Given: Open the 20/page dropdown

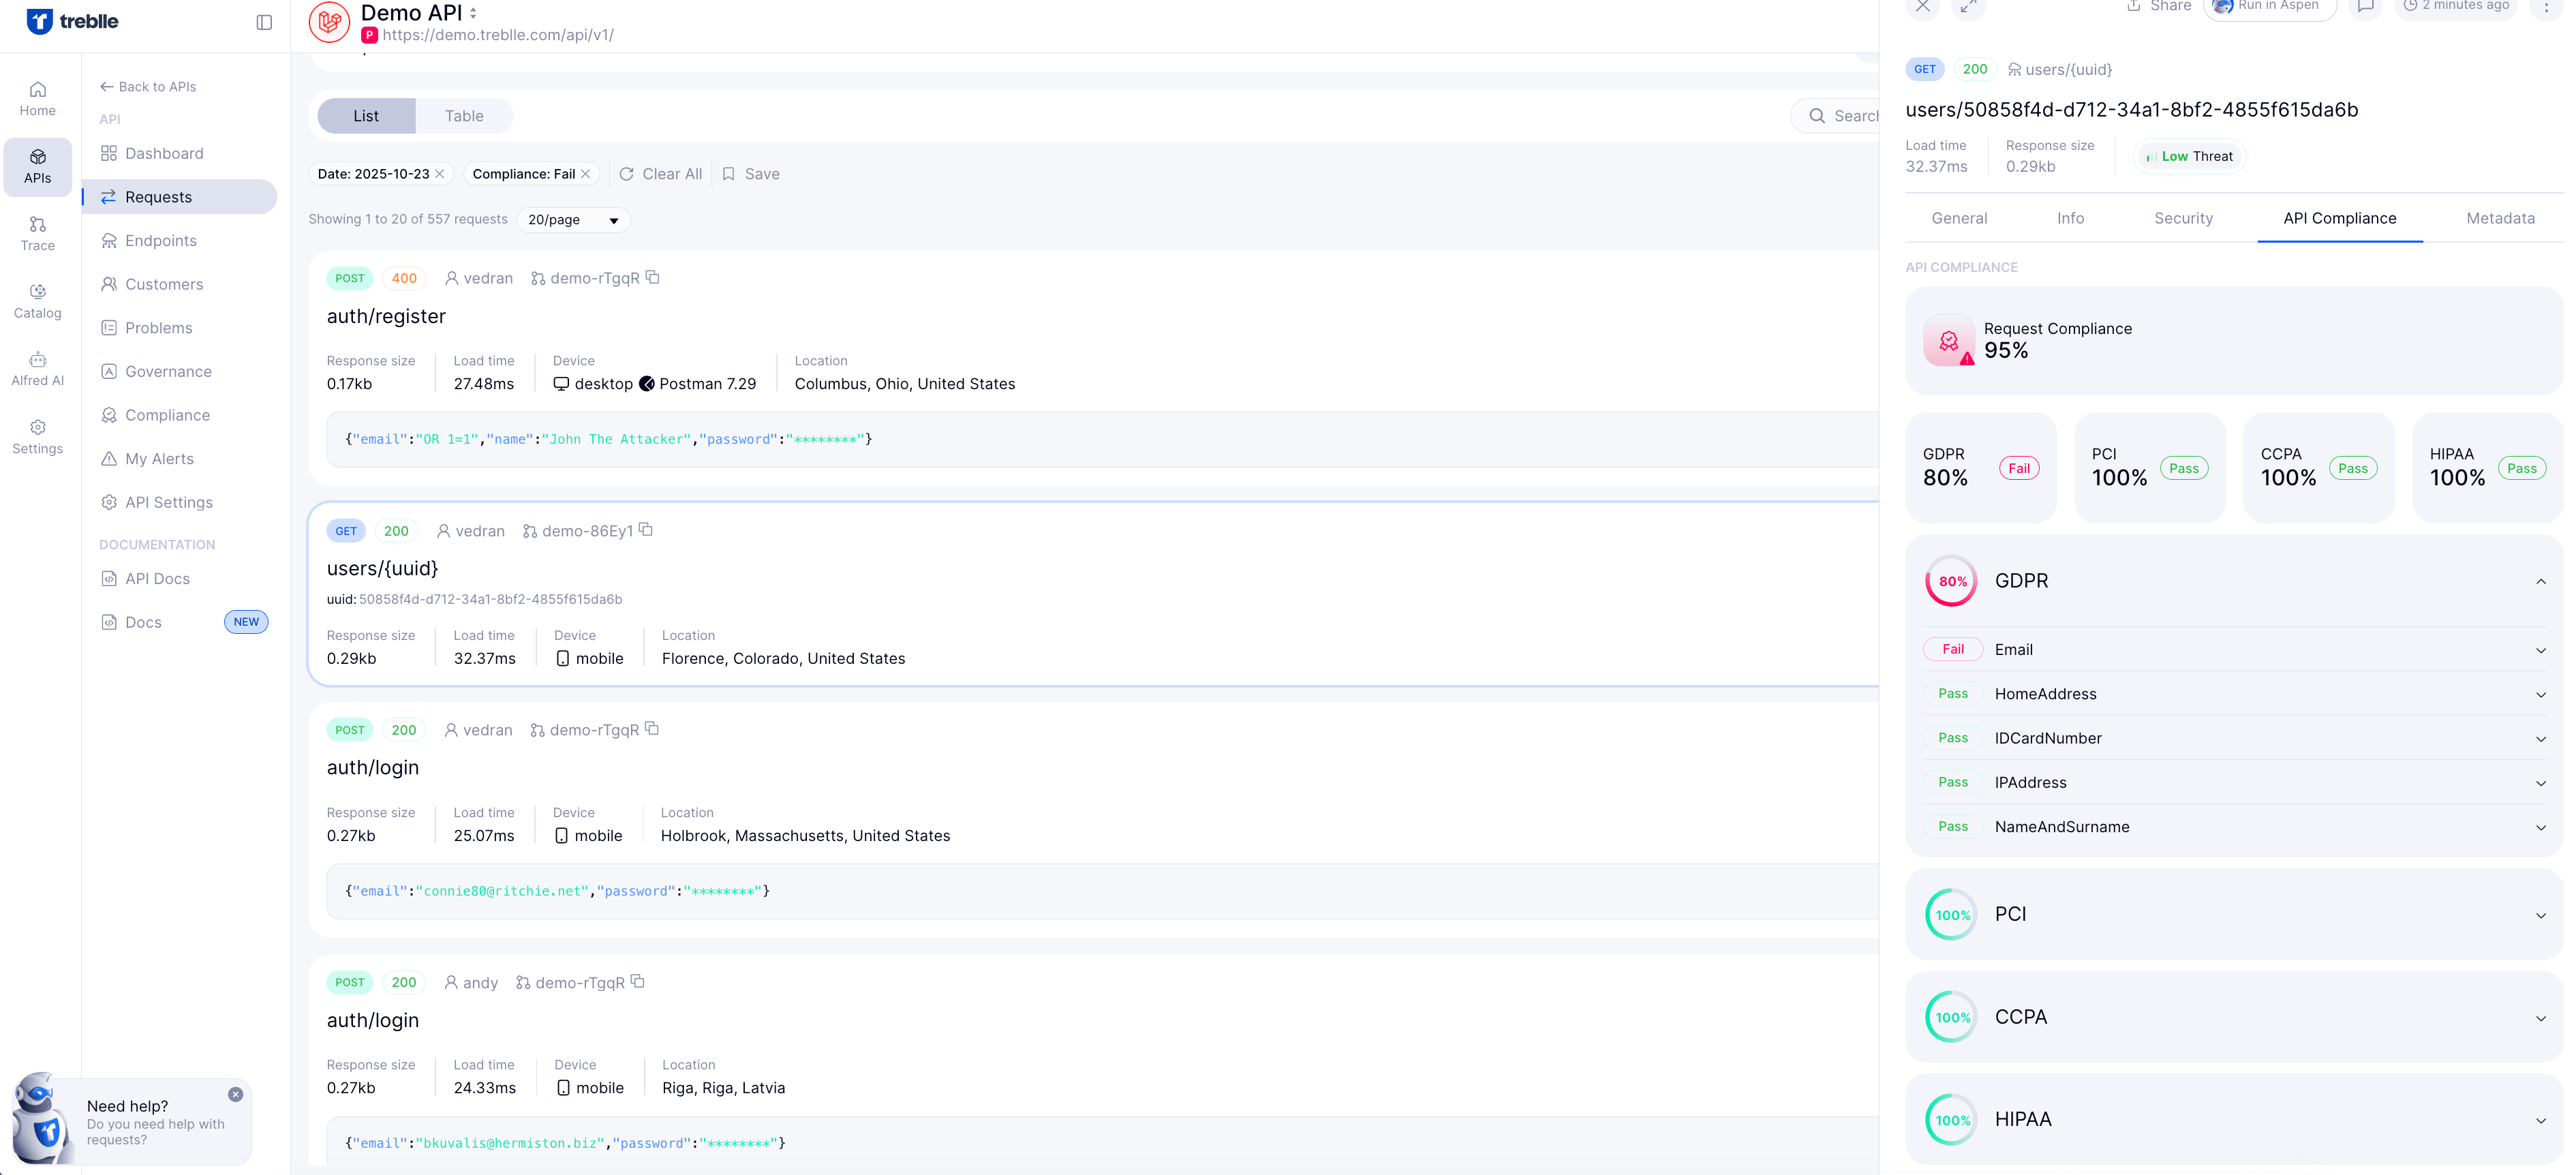Looking at the screenshot, I should point(573,220).
